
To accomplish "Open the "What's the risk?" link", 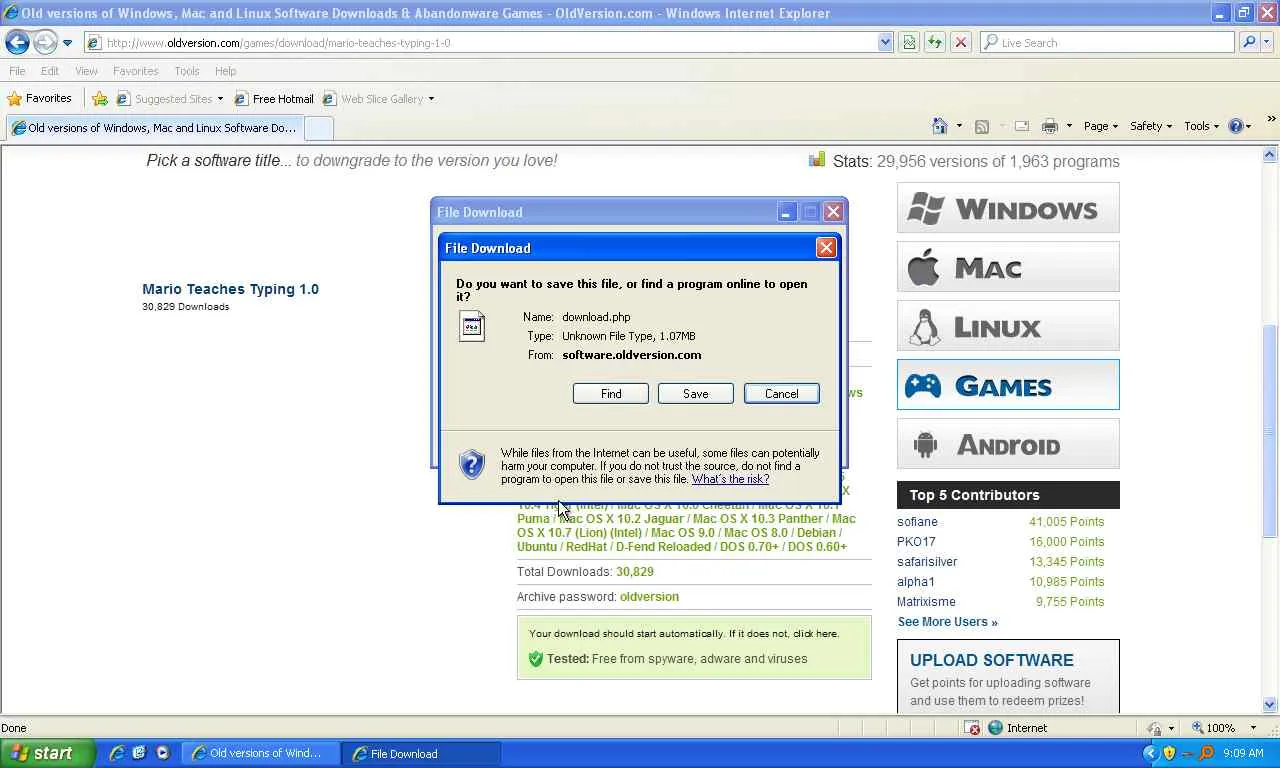I will (x=730, y=479).
